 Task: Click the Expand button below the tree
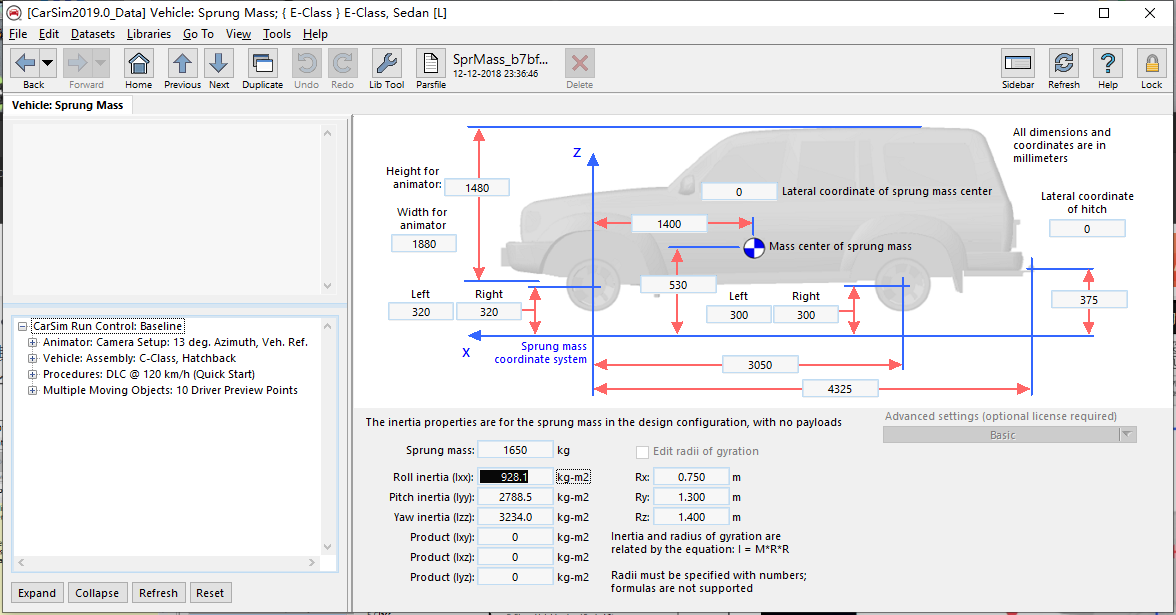pyautogui.click(x=37, y=592)
